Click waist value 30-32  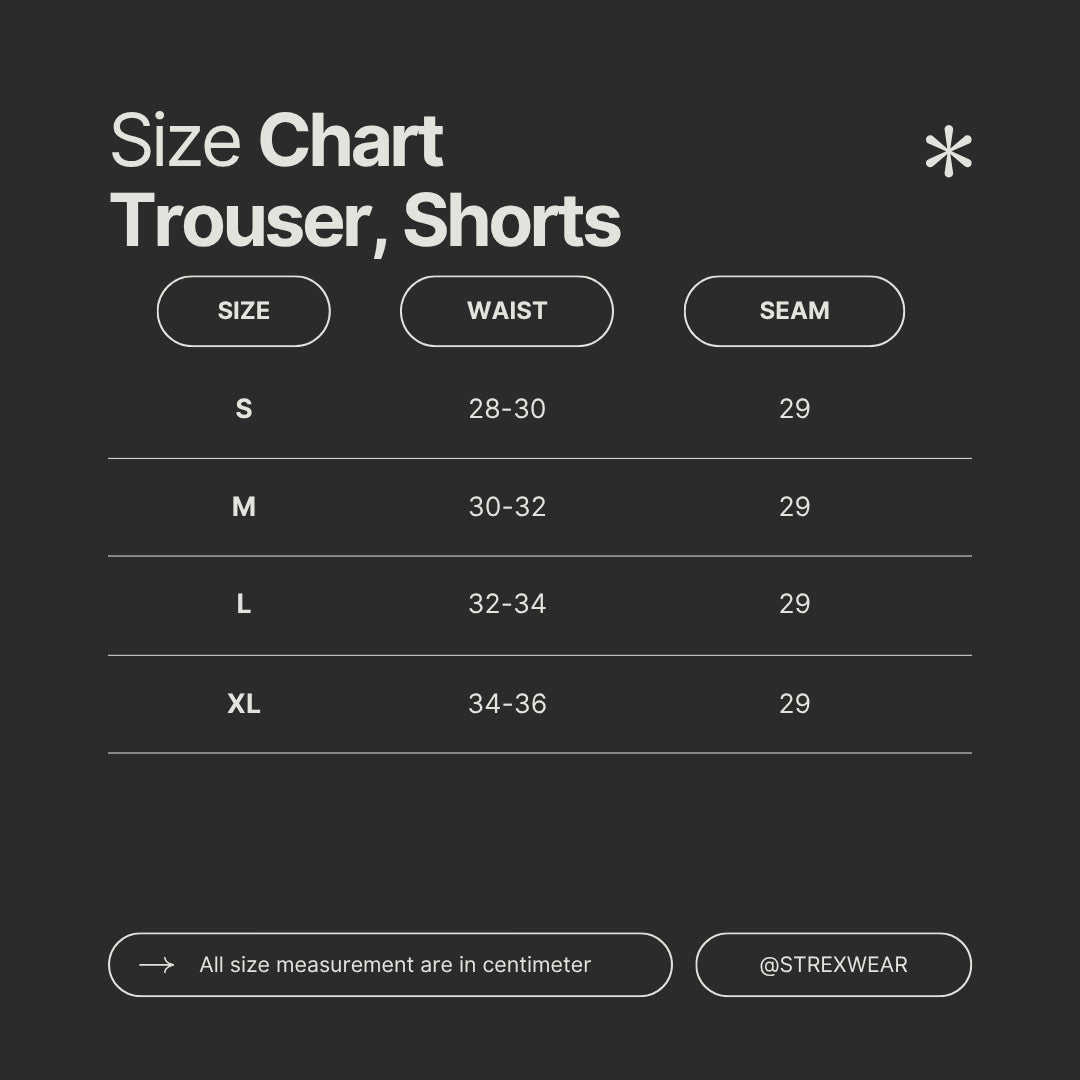pos(507,506)
